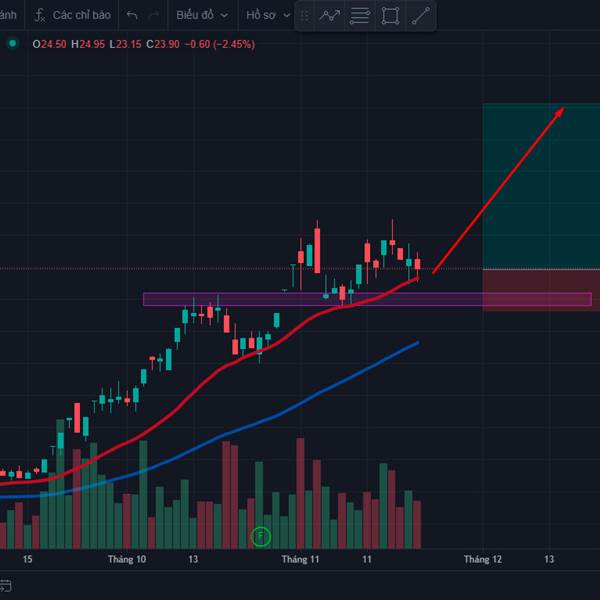This screenshot has width=600, height=600.
Task: Click the open price O24.50
Action: tap(49, 44)
